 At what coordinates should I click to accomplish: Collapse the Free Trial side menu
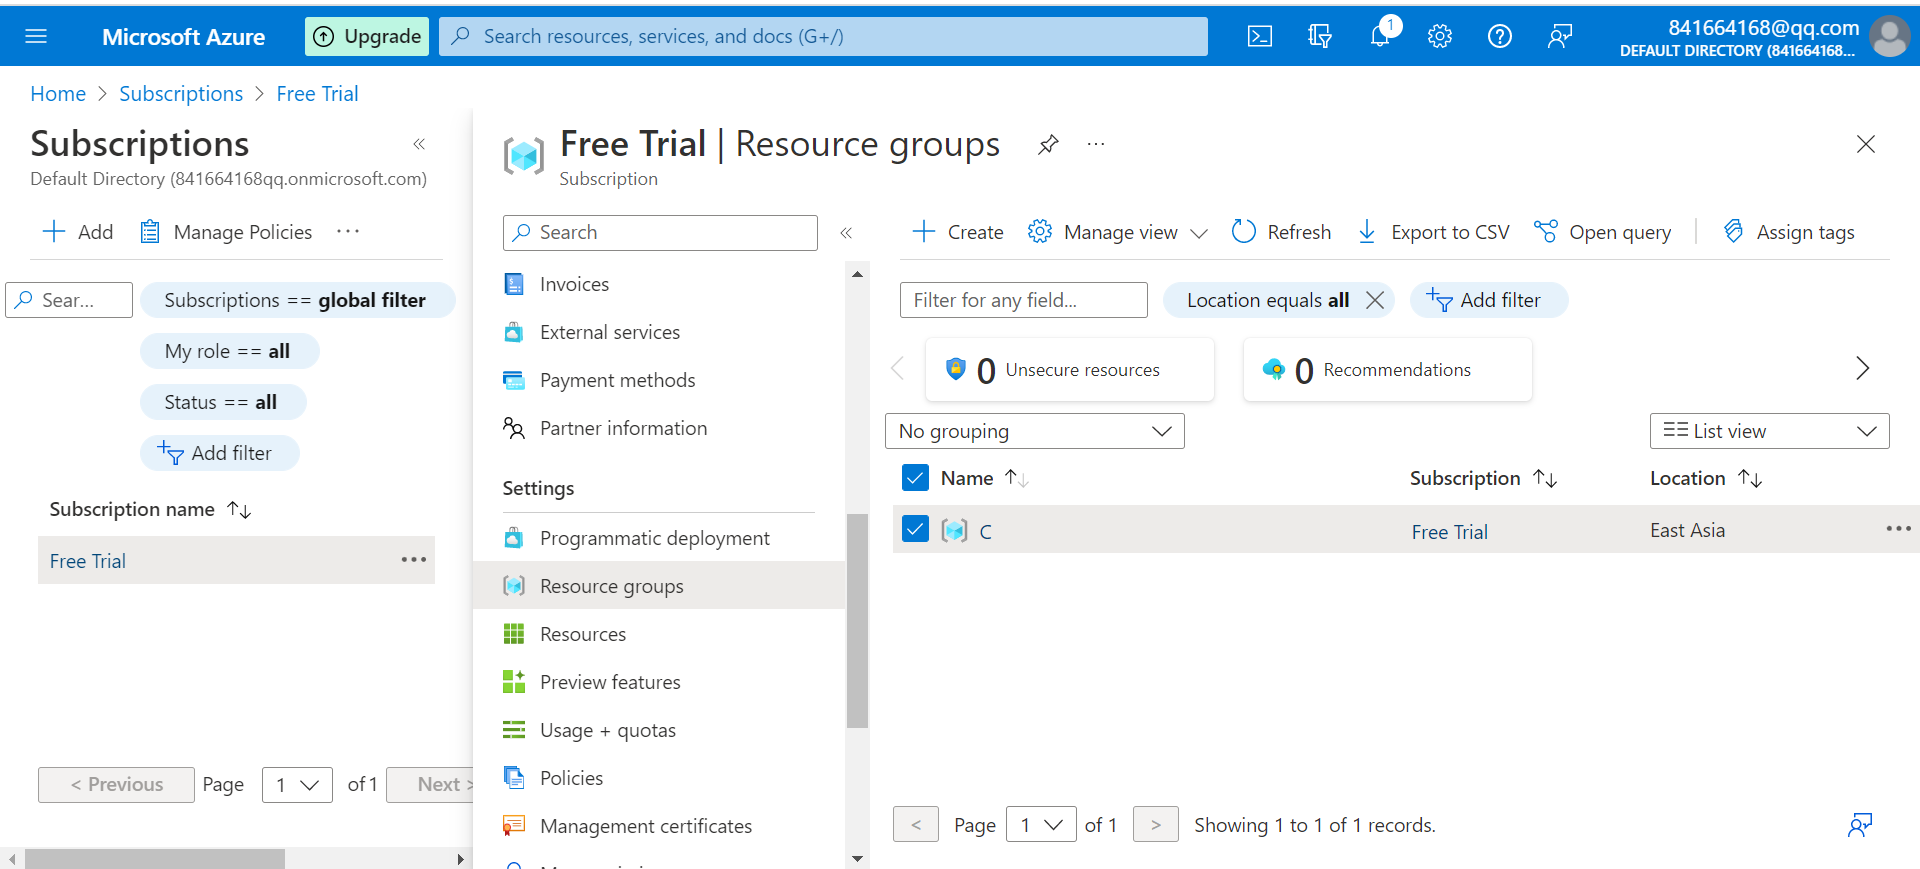pyautogui.click(x=846, y=232)
